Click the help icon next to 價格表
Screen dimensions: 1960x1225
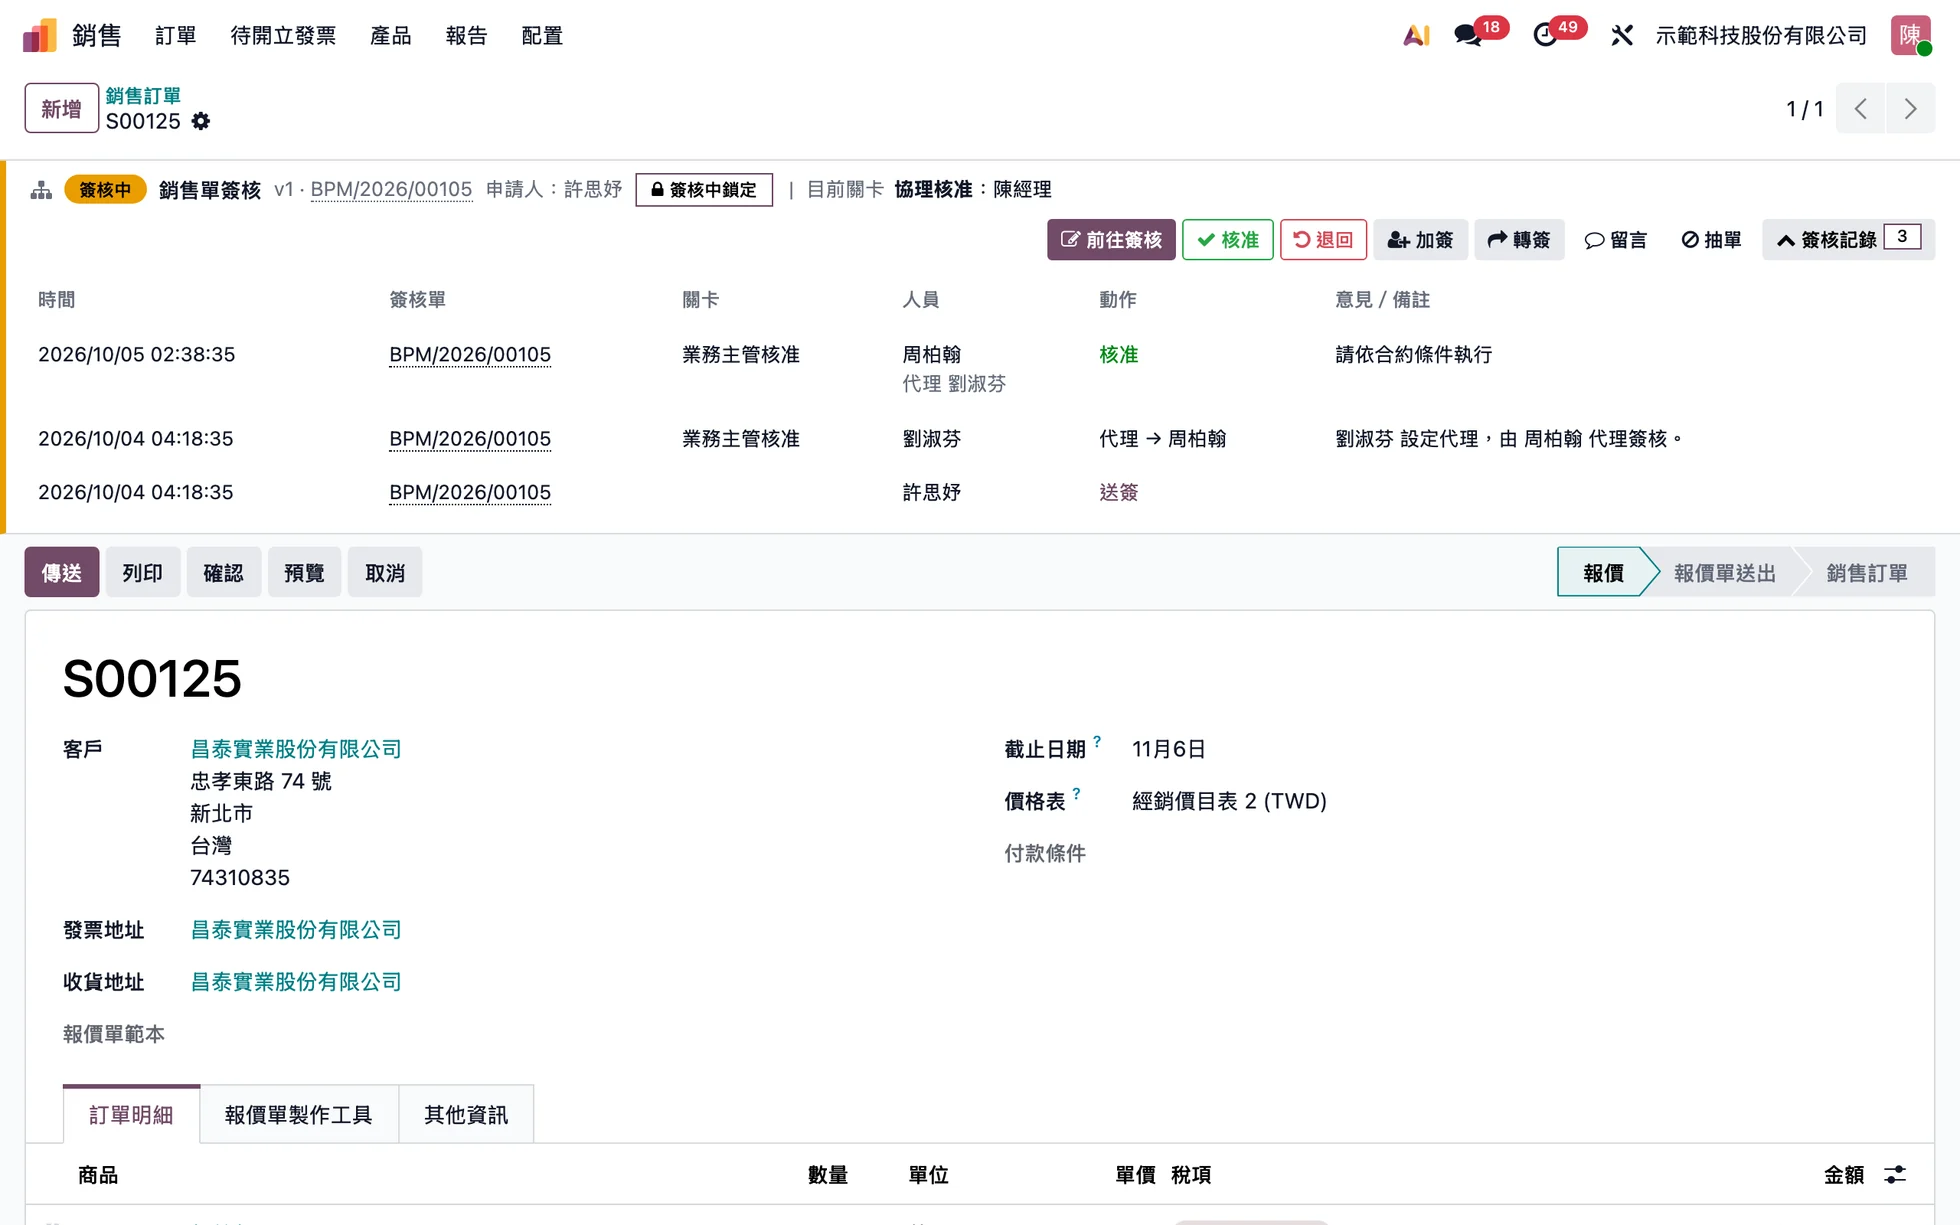coord(1076,794)
